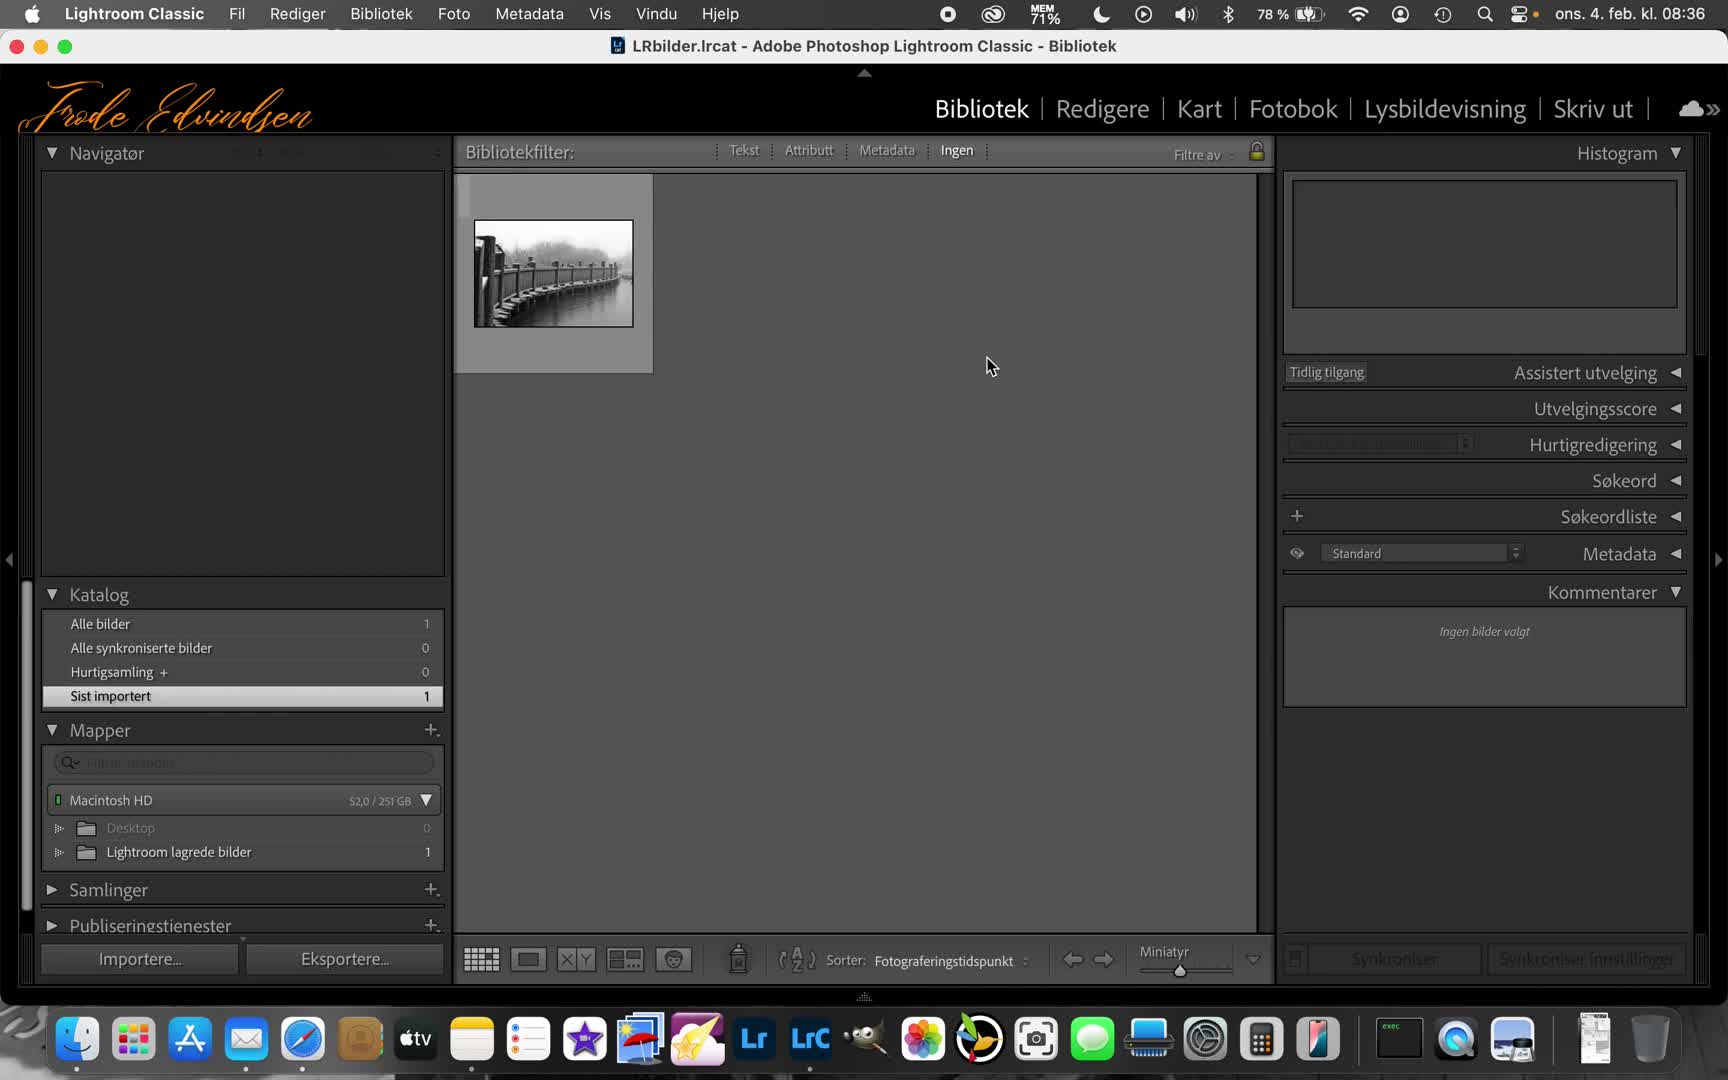Screen dimensions: 1728x1080
Task: Click the Eksportere button
Action: tap(345, 959)
